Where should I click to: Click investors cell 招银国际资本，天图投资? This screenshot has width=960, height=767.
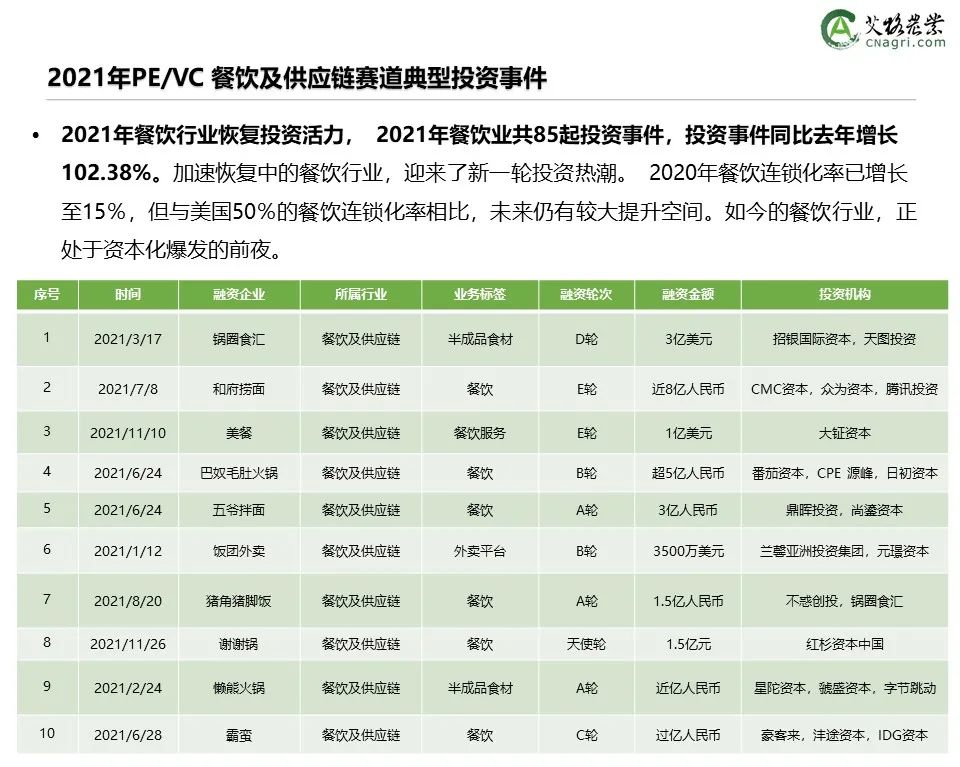tap(845, 339)
